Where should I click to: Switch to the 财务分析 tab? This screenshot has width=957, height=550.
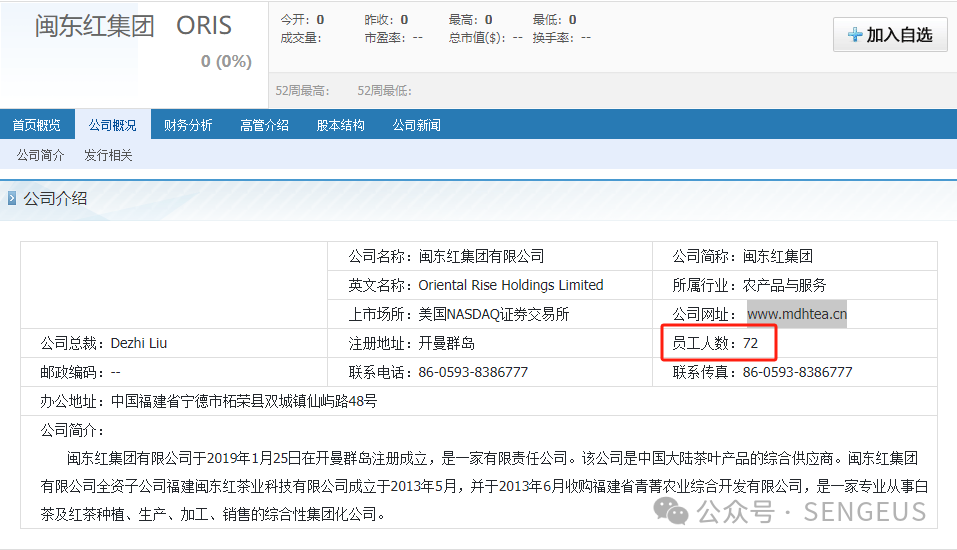tap(188, 125)
